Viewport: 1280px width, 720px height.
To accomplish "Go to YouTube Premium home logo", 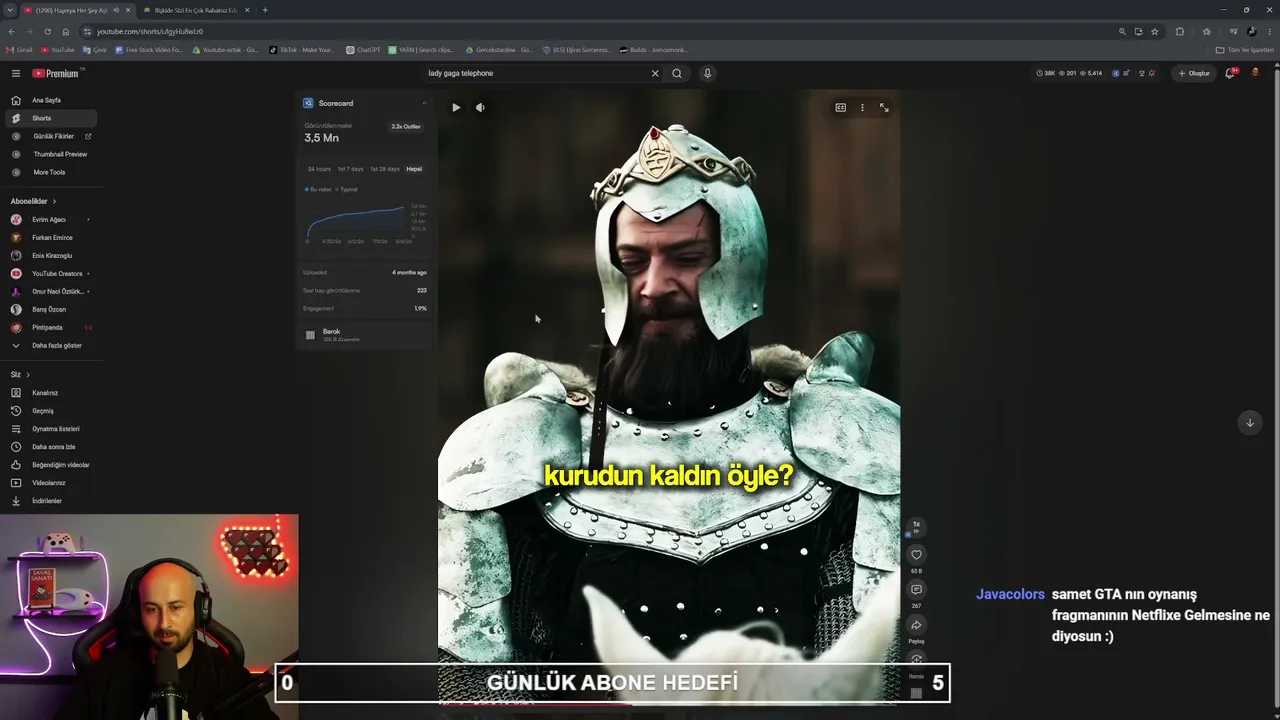I will (56, 73).
